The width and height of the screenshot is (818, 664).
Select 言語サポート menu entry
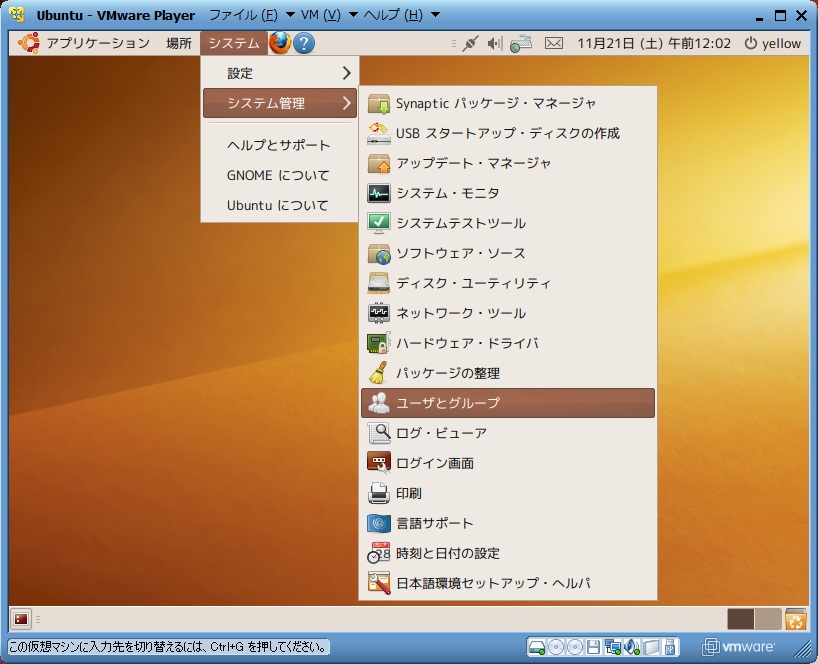(508, 523)
